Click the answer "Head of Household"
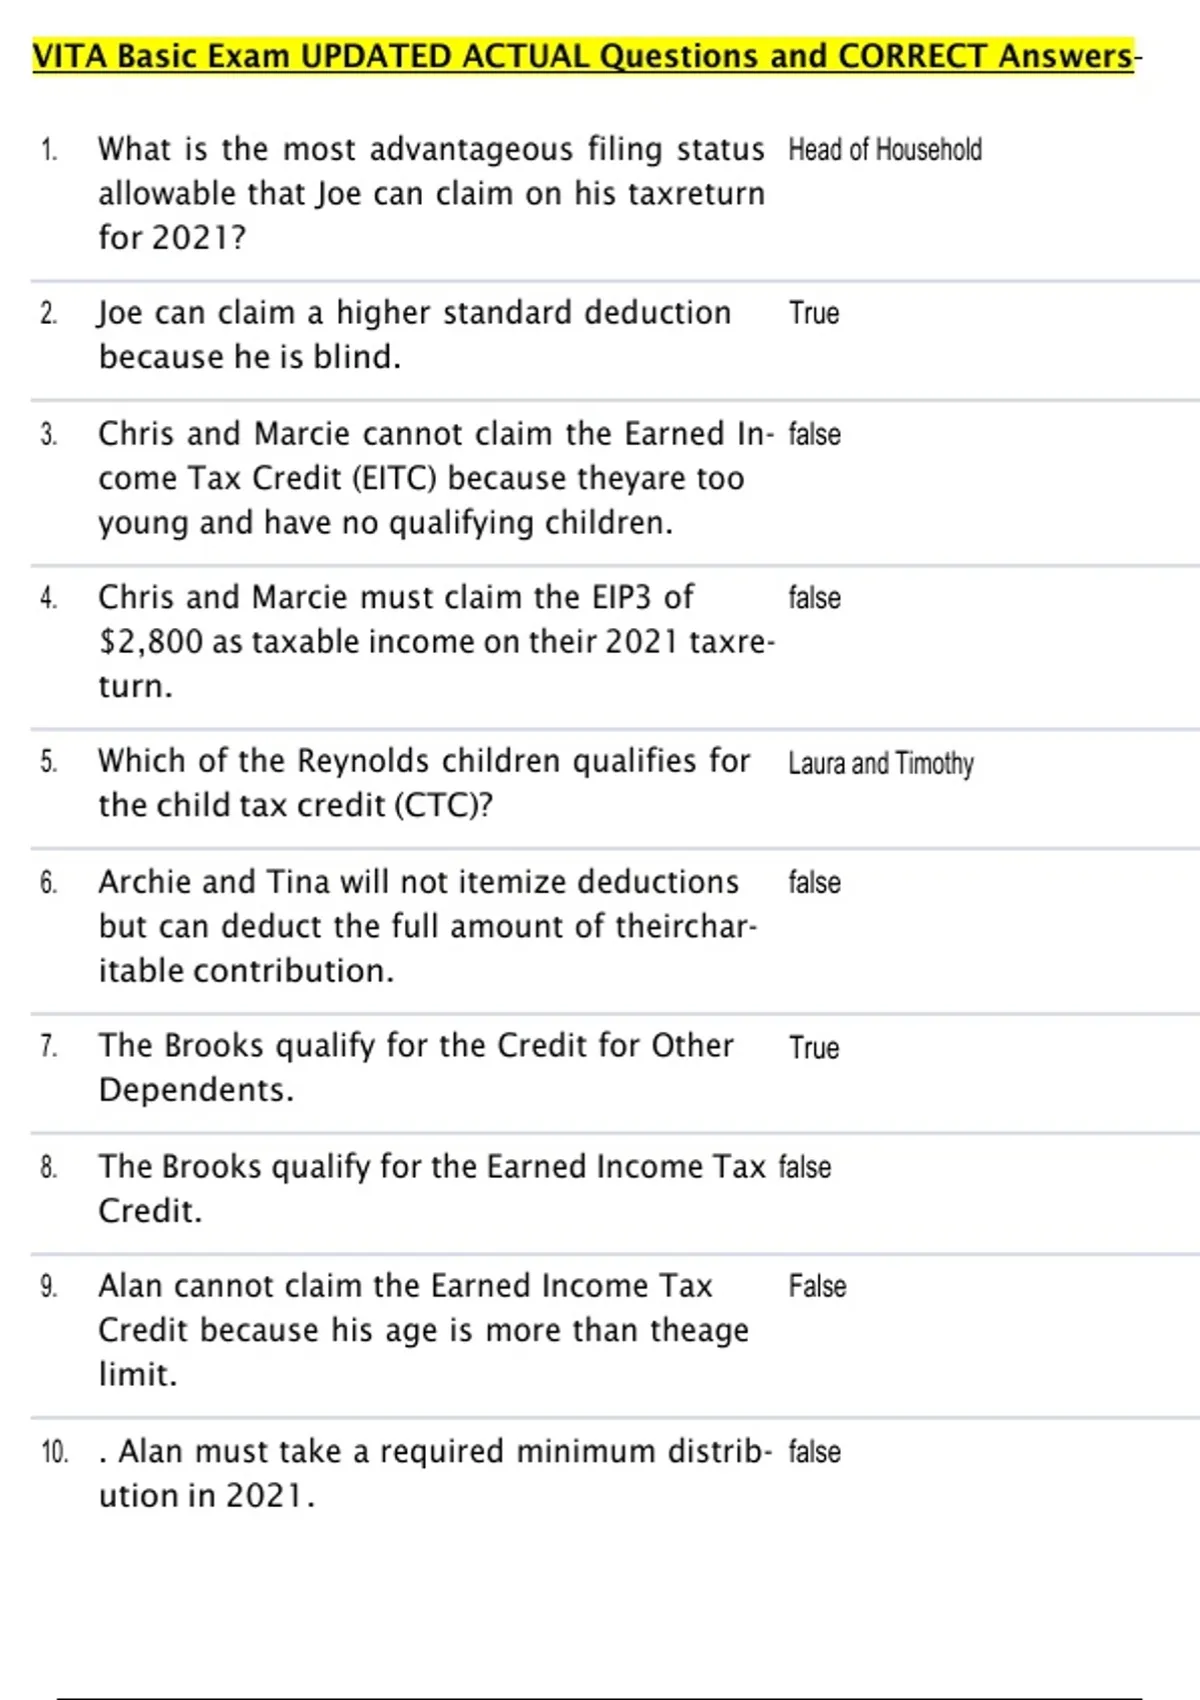1200x1700 pixels. pos(885,150)
